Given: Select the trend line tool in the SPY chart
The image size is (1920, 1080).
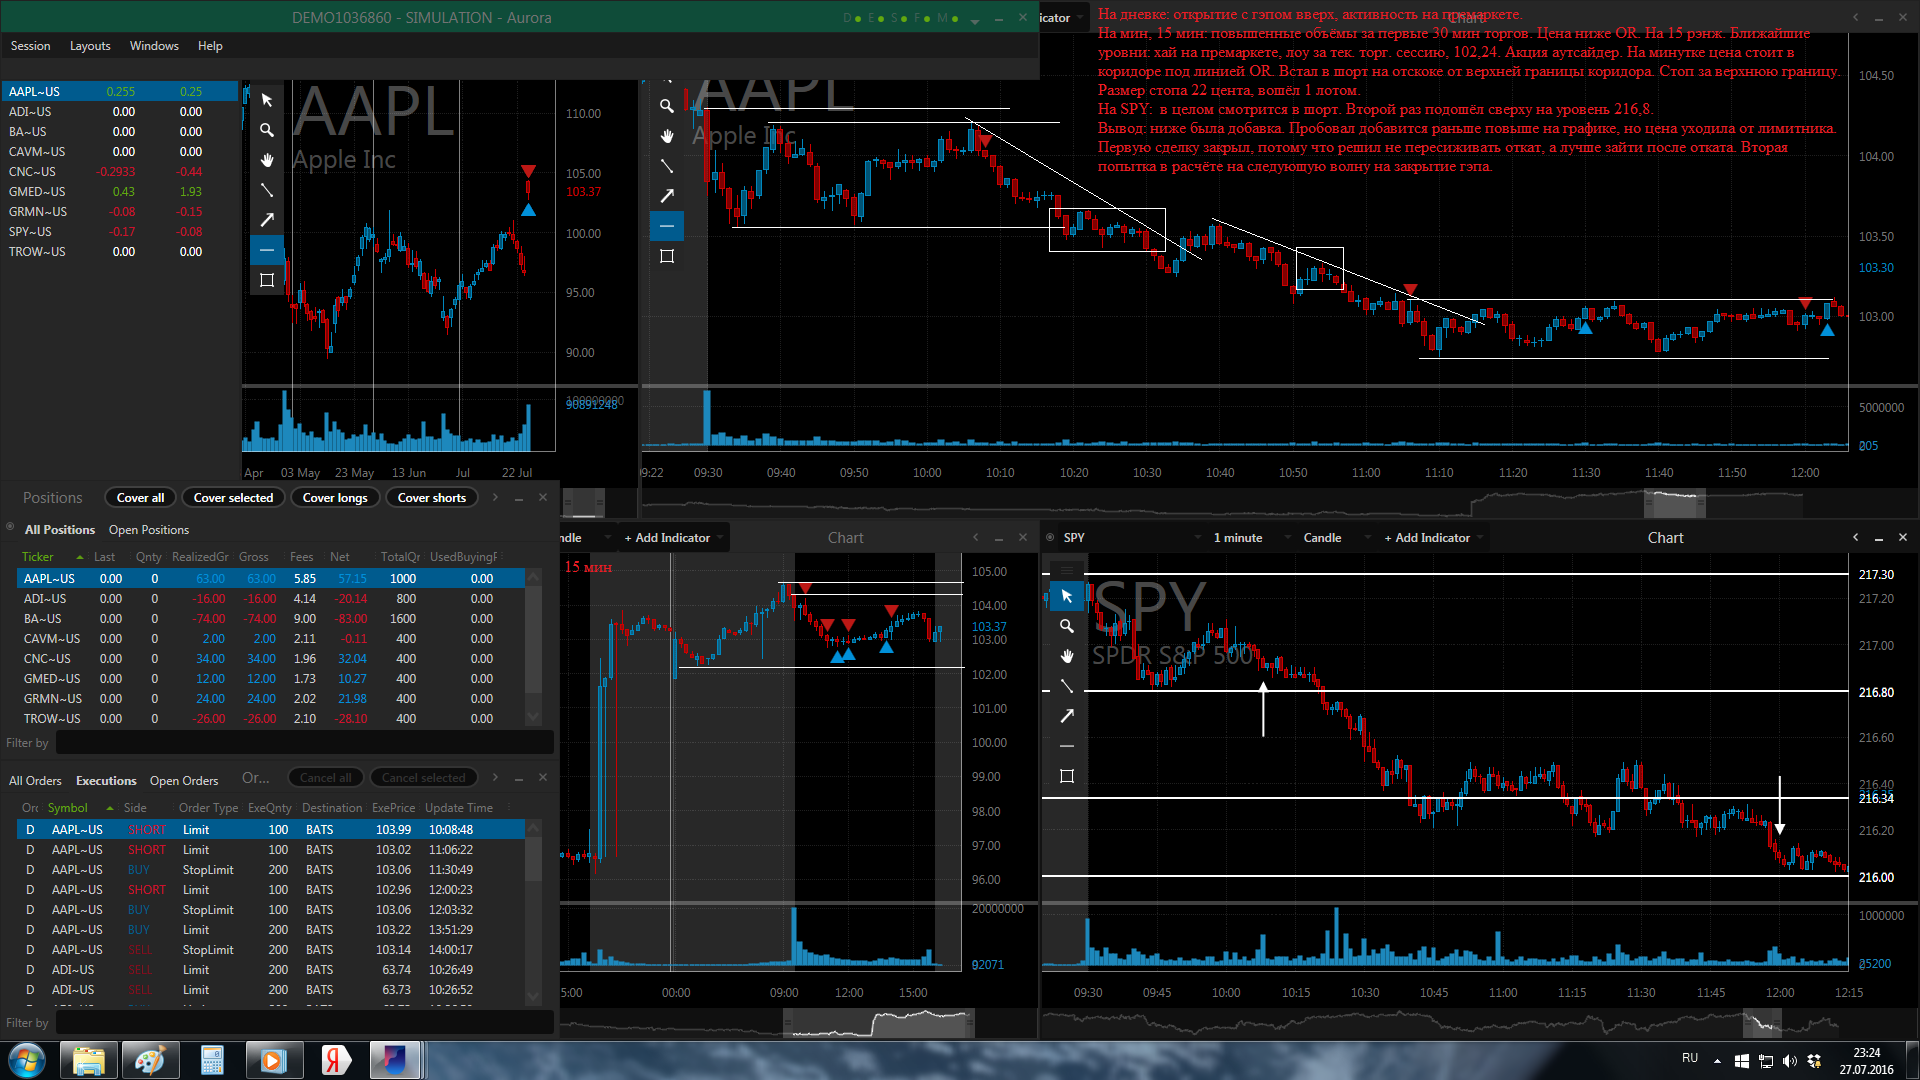Looking at the screenshot, I should [x=1067, y=686].
